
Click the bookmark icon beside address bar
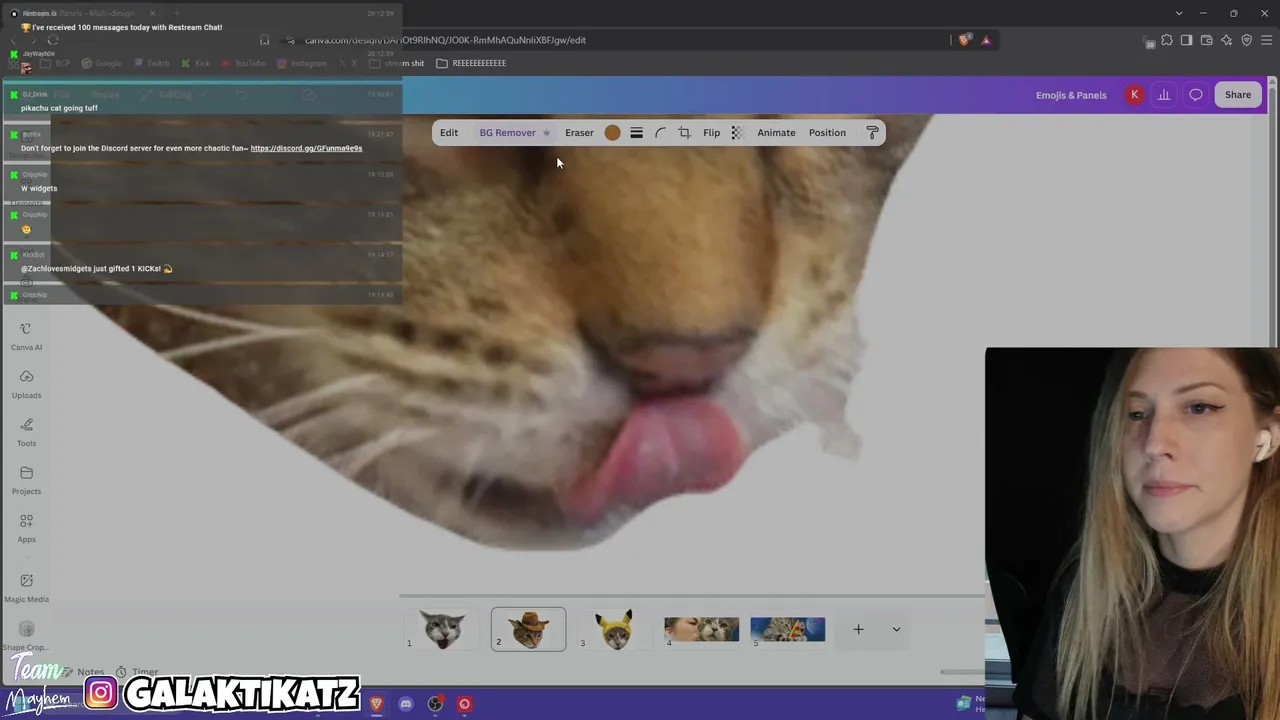coord(264,40)
